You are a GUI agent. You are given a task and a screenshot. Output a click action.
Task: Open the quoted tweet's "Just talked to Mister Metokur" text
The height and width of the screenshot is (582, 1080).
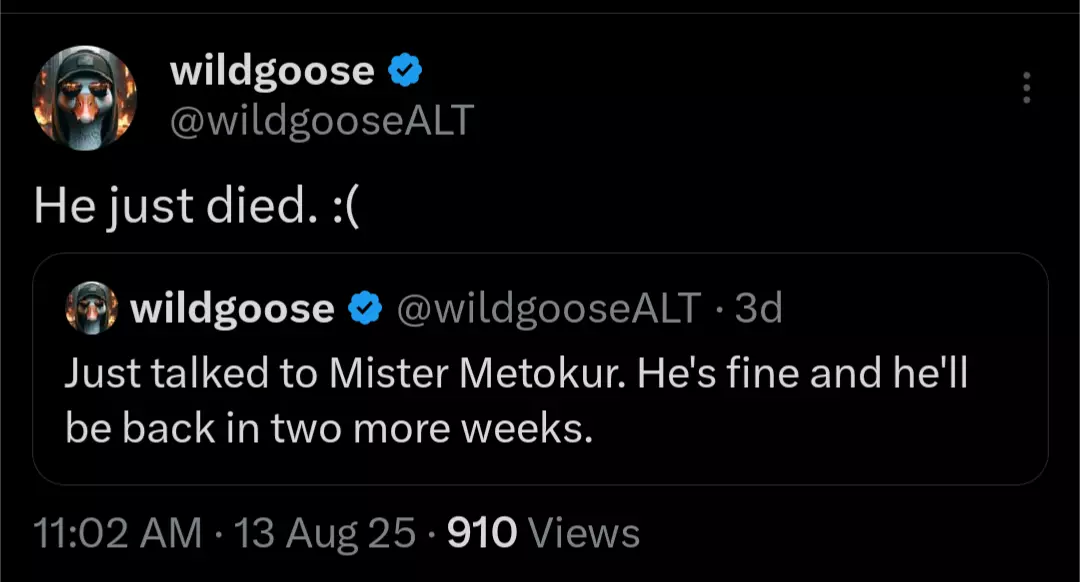pyautogui.click(x=344, y=373)
